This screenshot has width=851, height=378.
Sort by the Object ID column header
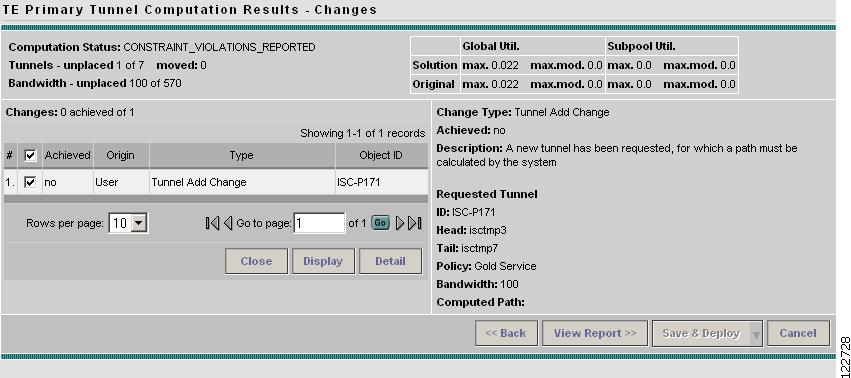[381, 155]
